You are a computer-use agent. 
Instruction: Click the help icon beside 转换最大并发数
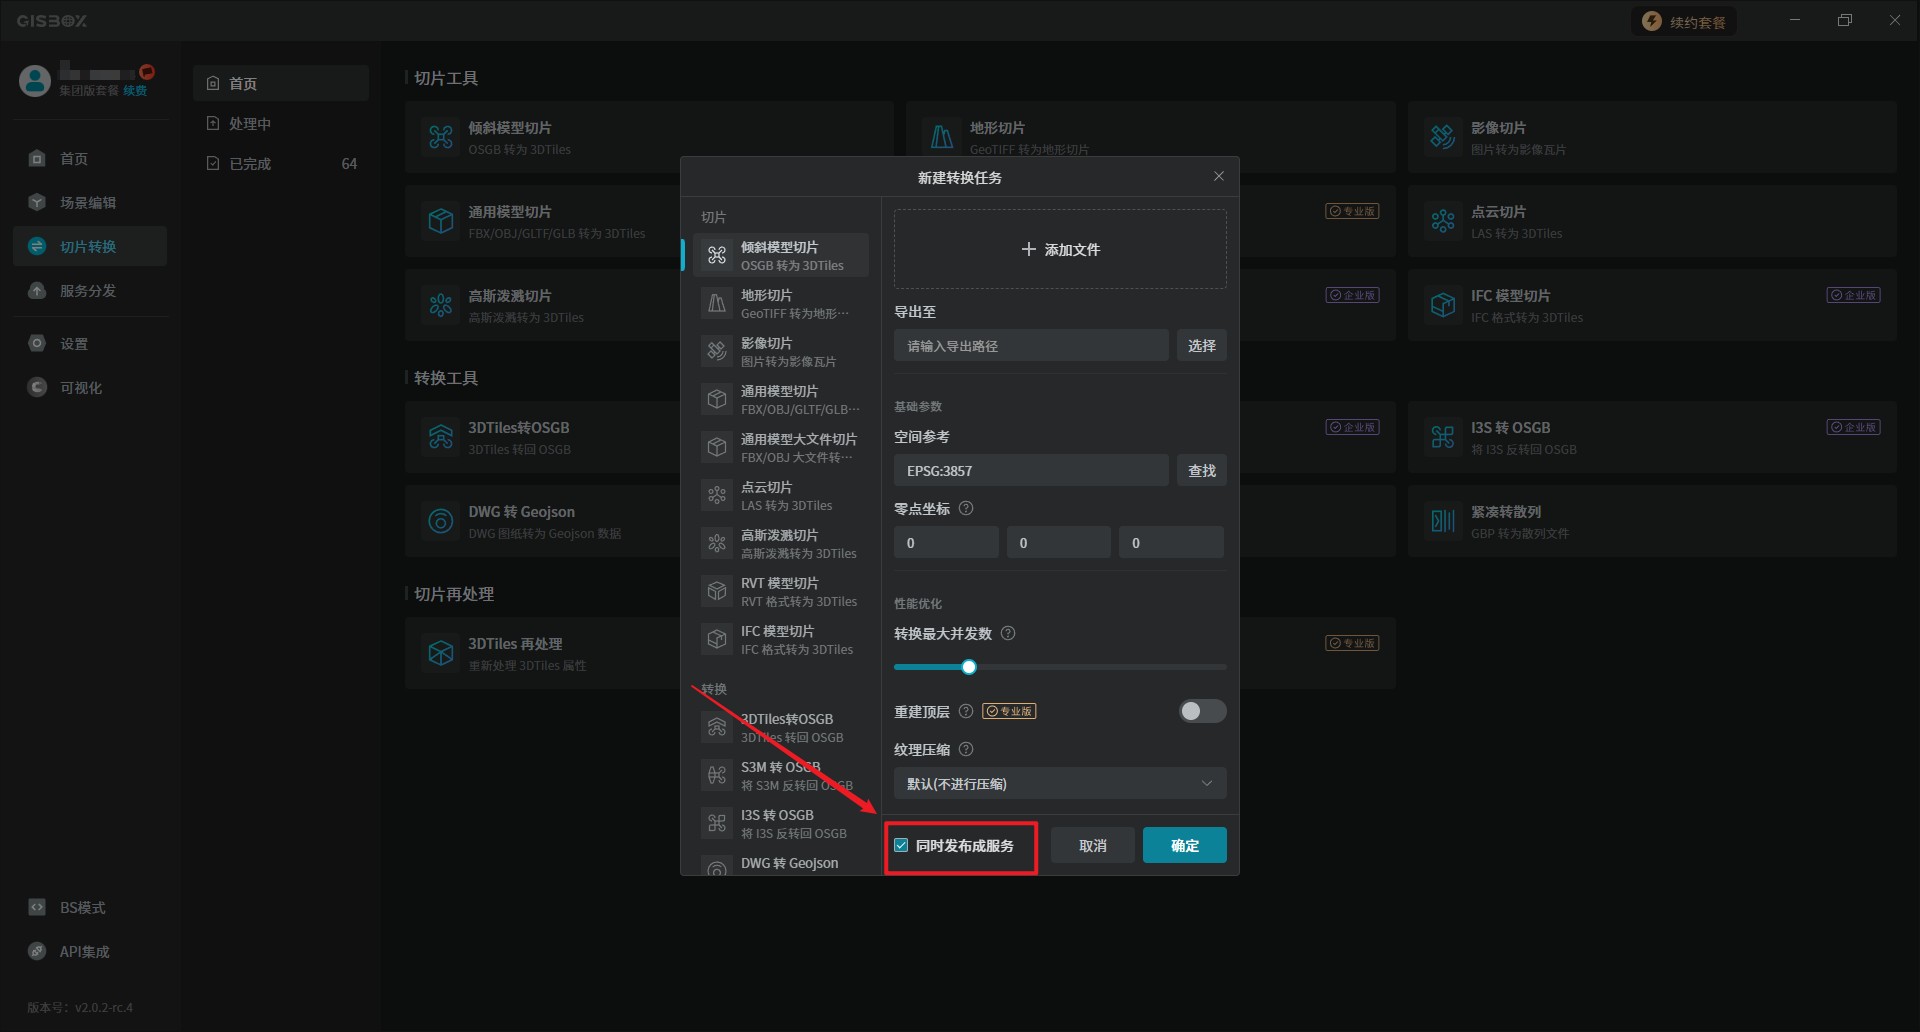tap(1008, 634)
